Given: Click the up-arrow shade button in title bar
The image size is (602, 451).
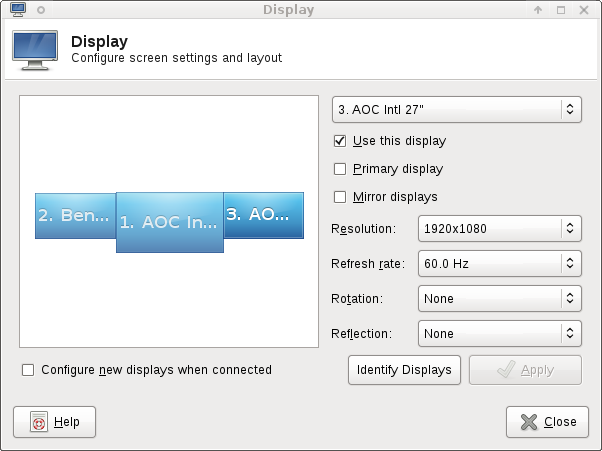Looking at the screenshot, I should pos(538,11).
